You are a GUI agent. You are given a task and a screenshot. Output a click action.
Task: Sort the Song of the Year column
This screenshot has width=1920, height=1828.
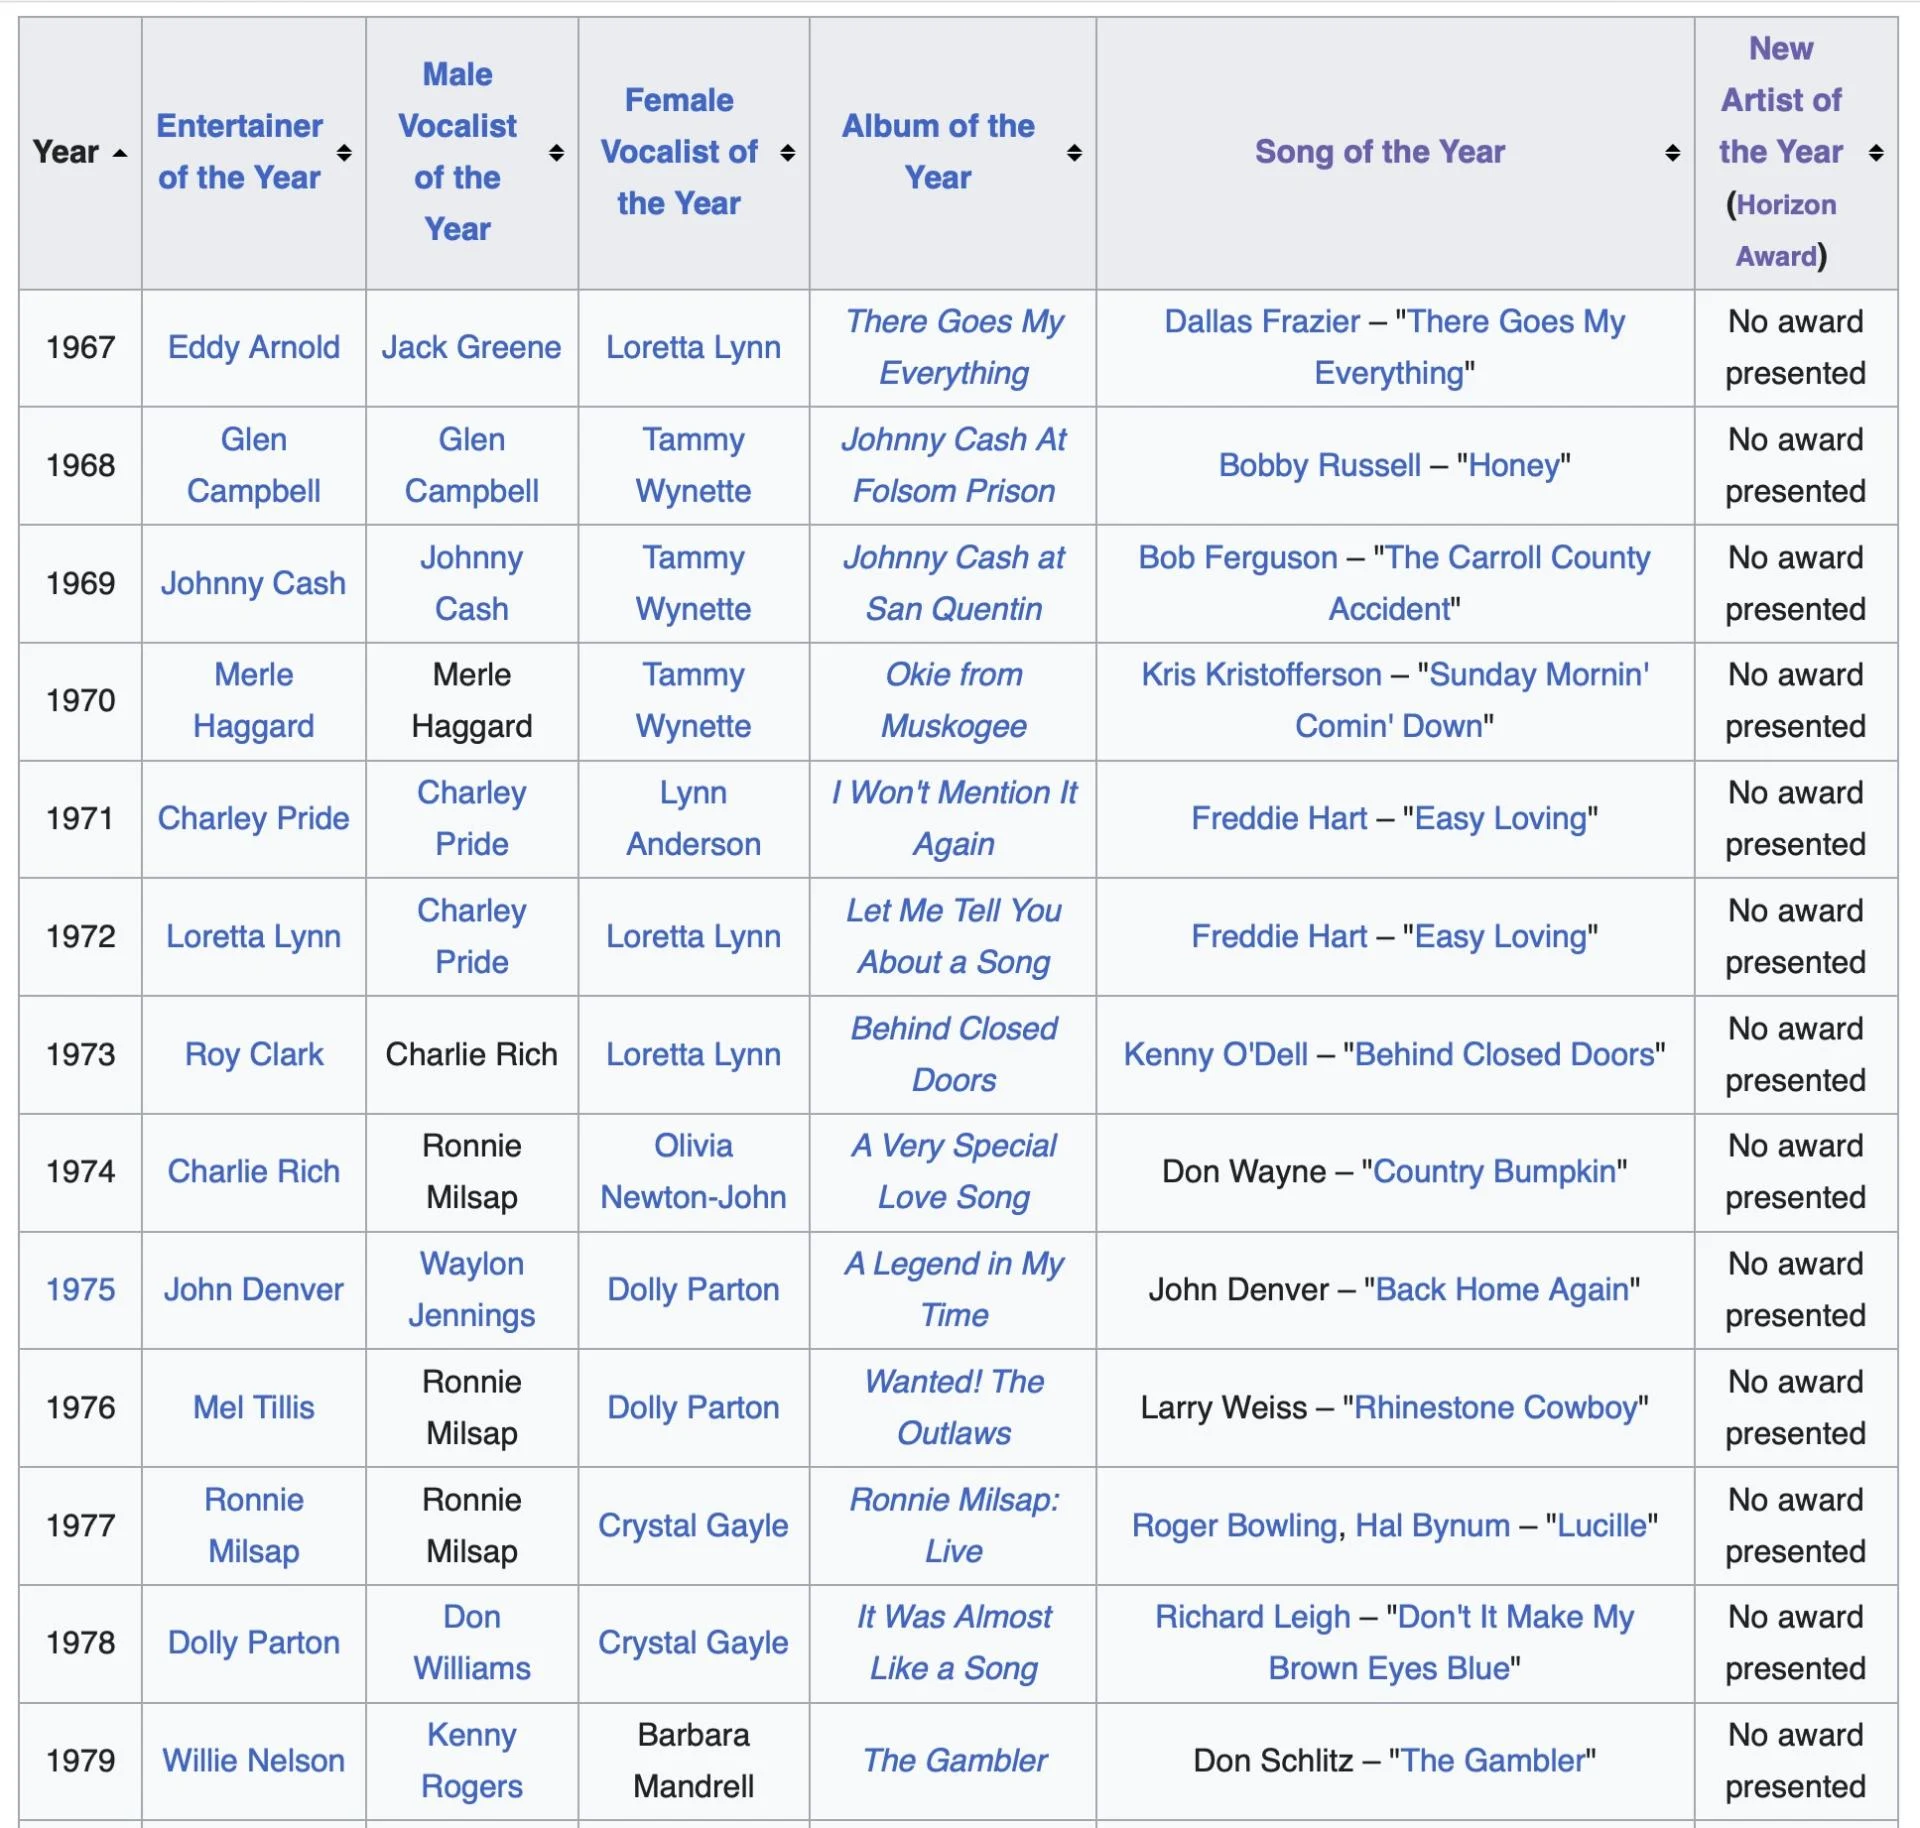pos(1672,153)
